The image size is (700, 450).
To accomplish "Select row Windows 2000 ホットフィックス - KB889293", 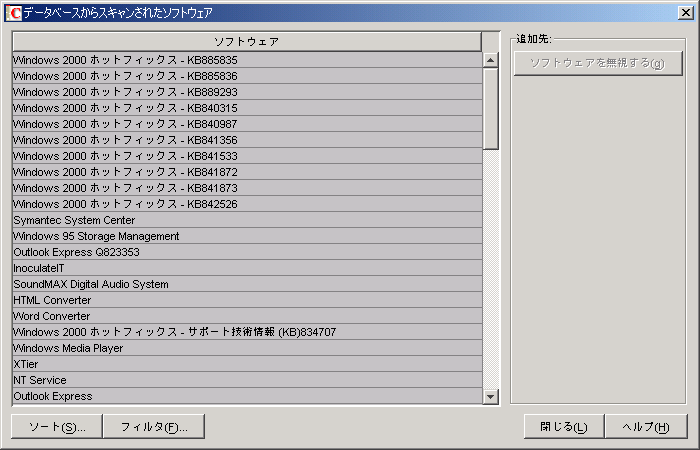I will (247, 92).
